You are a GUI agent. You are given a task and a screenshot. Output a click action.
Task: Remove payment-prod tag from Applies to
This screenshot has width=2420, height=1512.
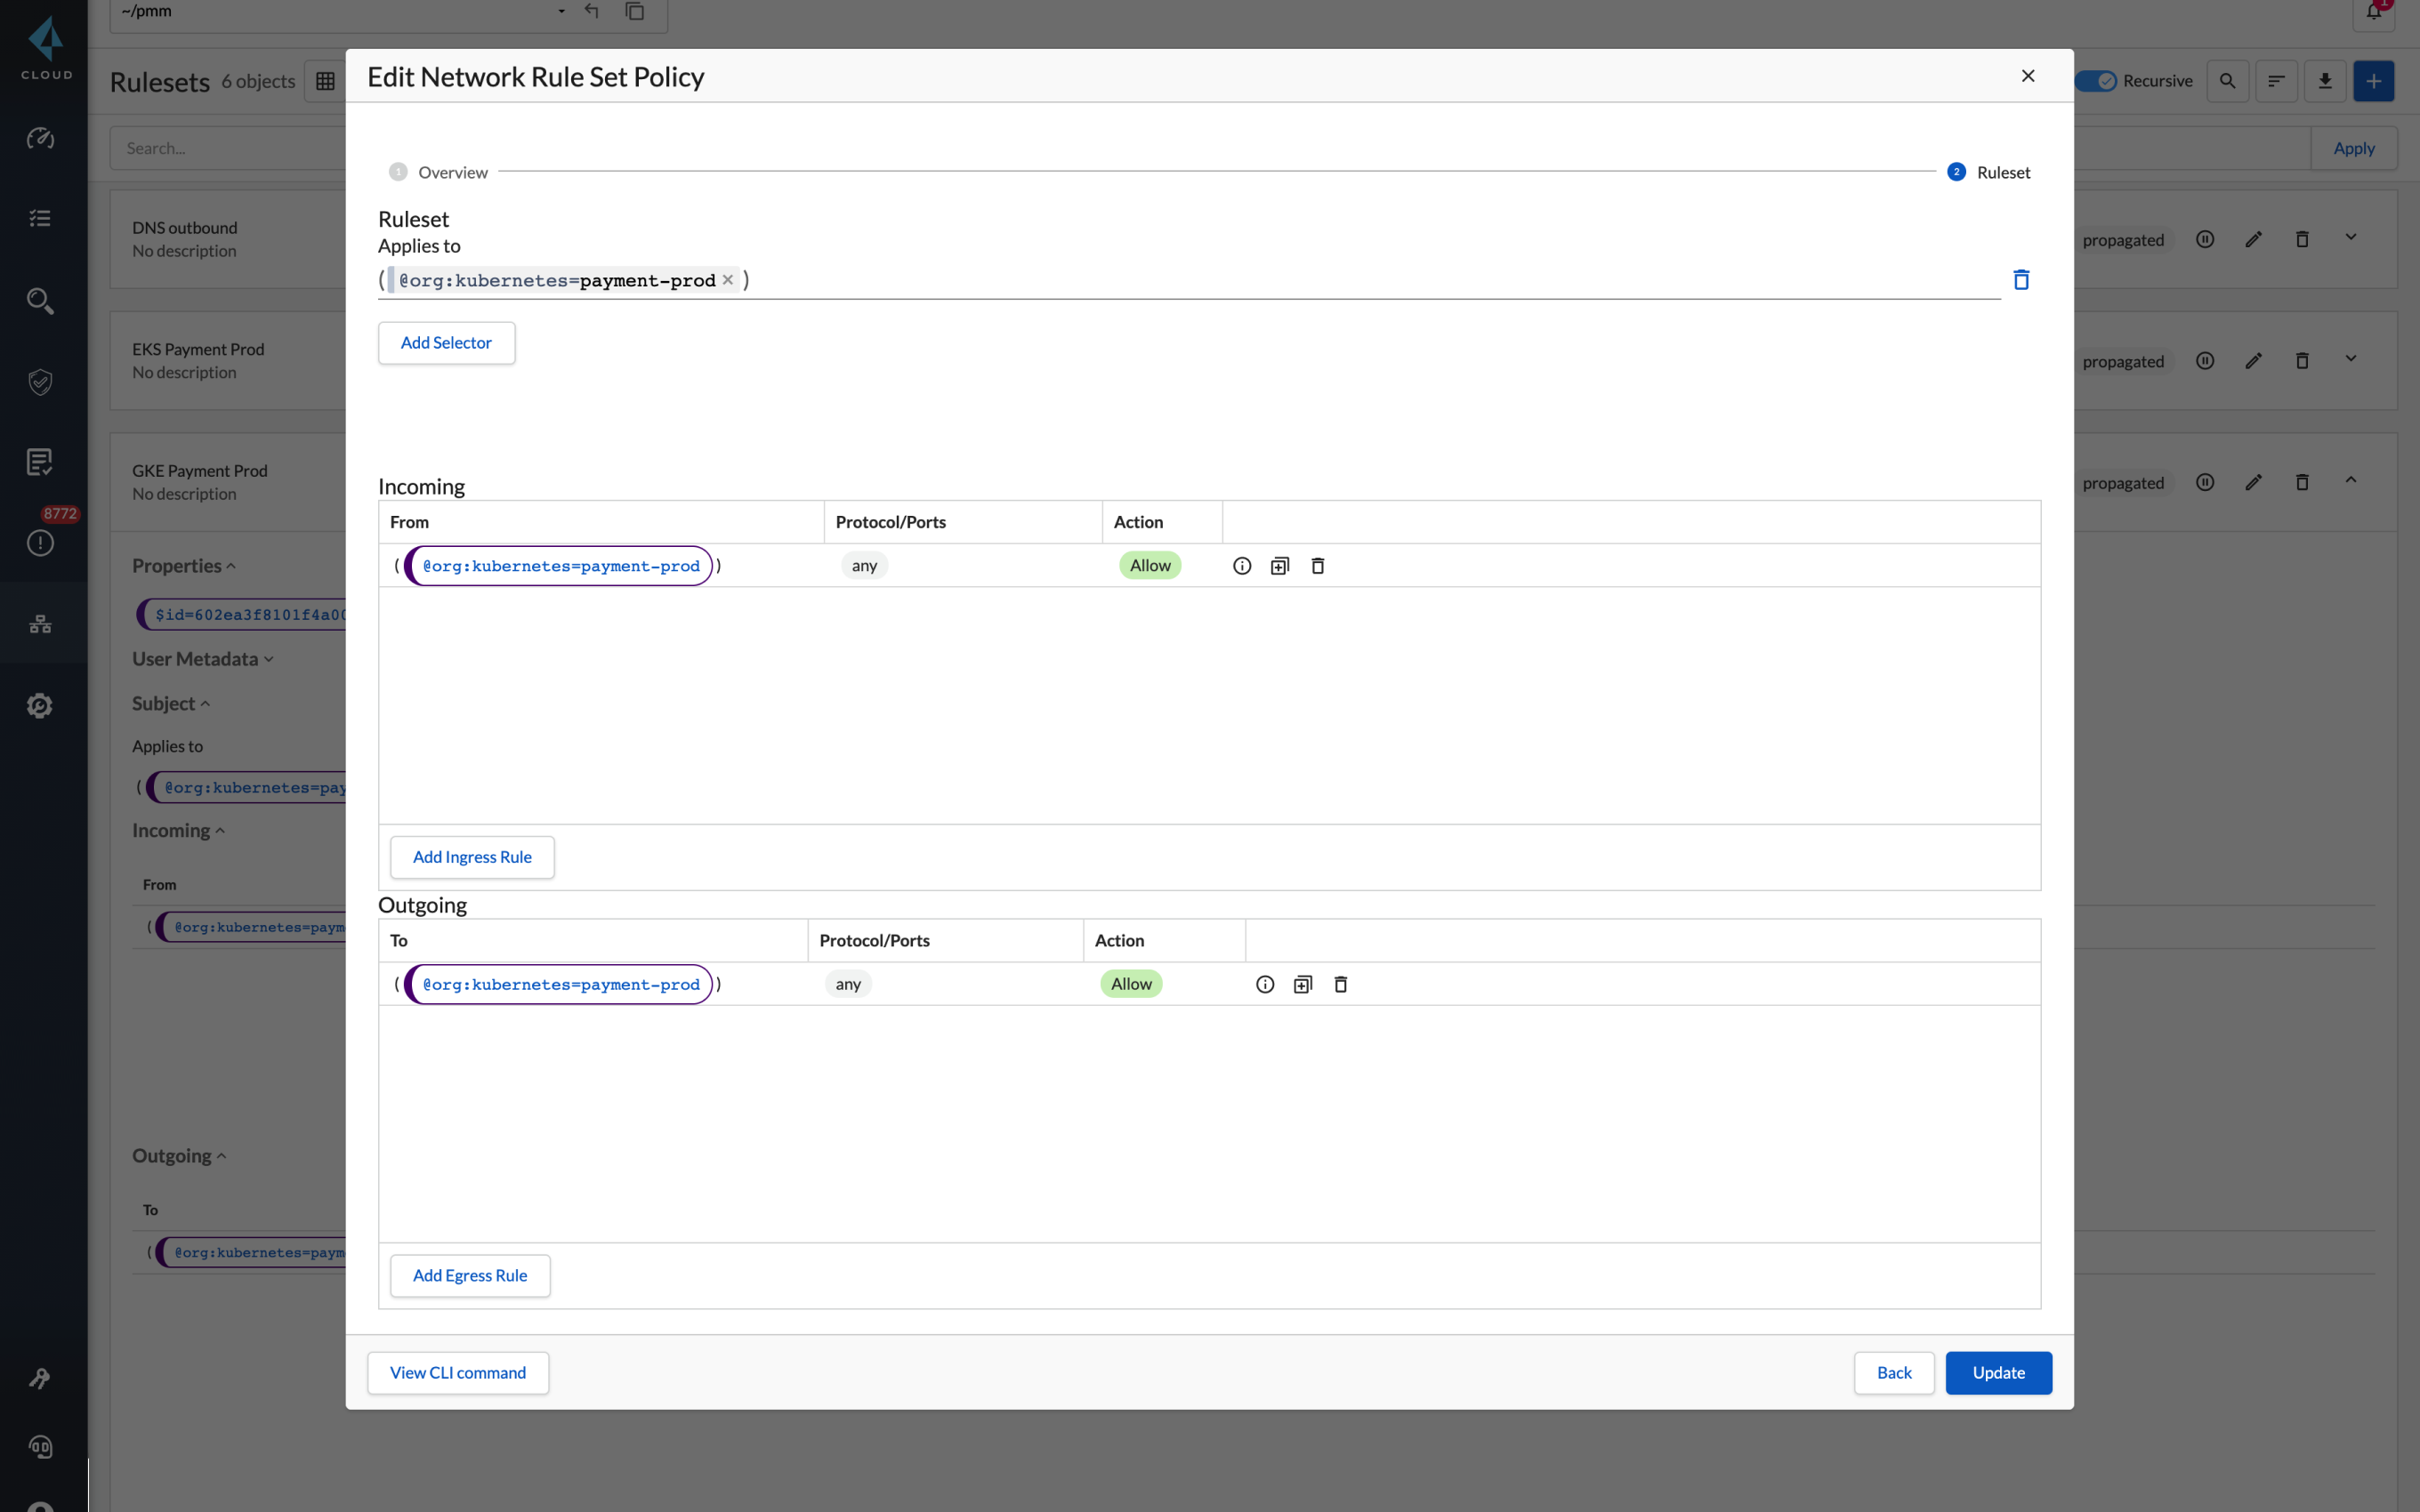coord(728,280)
